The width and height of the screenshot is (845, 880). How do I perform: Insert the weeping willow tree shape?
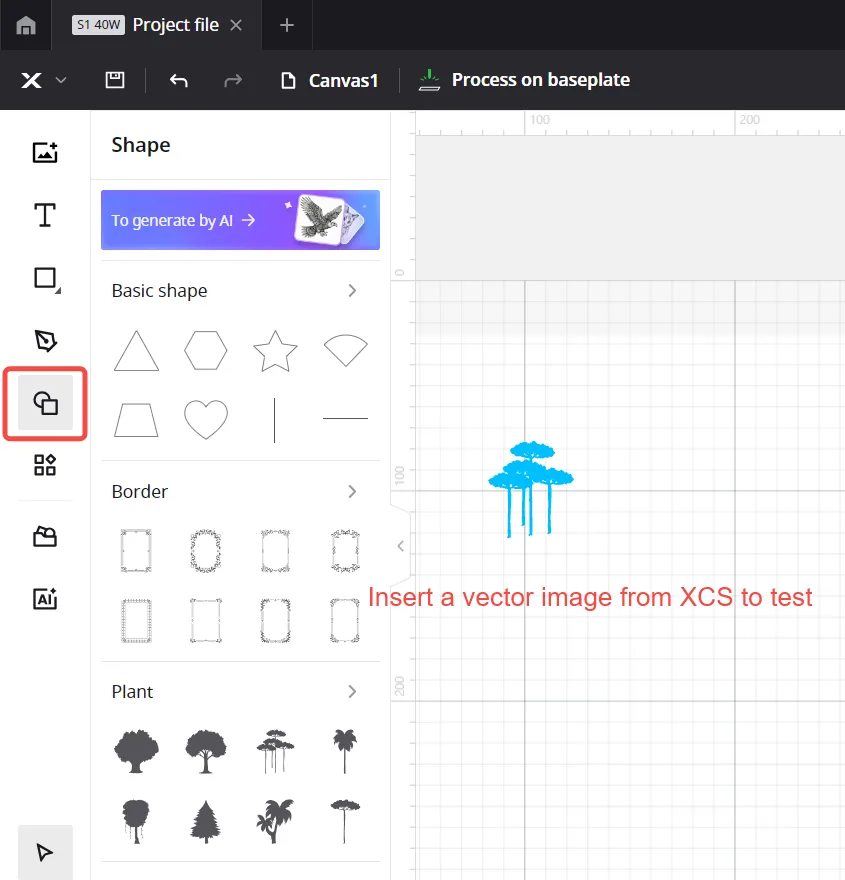click(x=136, y=822)
